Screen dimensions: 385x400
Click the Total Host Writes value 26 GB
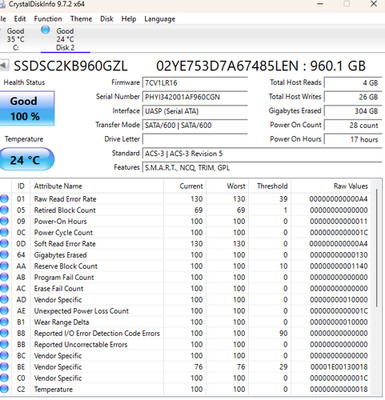353,97
